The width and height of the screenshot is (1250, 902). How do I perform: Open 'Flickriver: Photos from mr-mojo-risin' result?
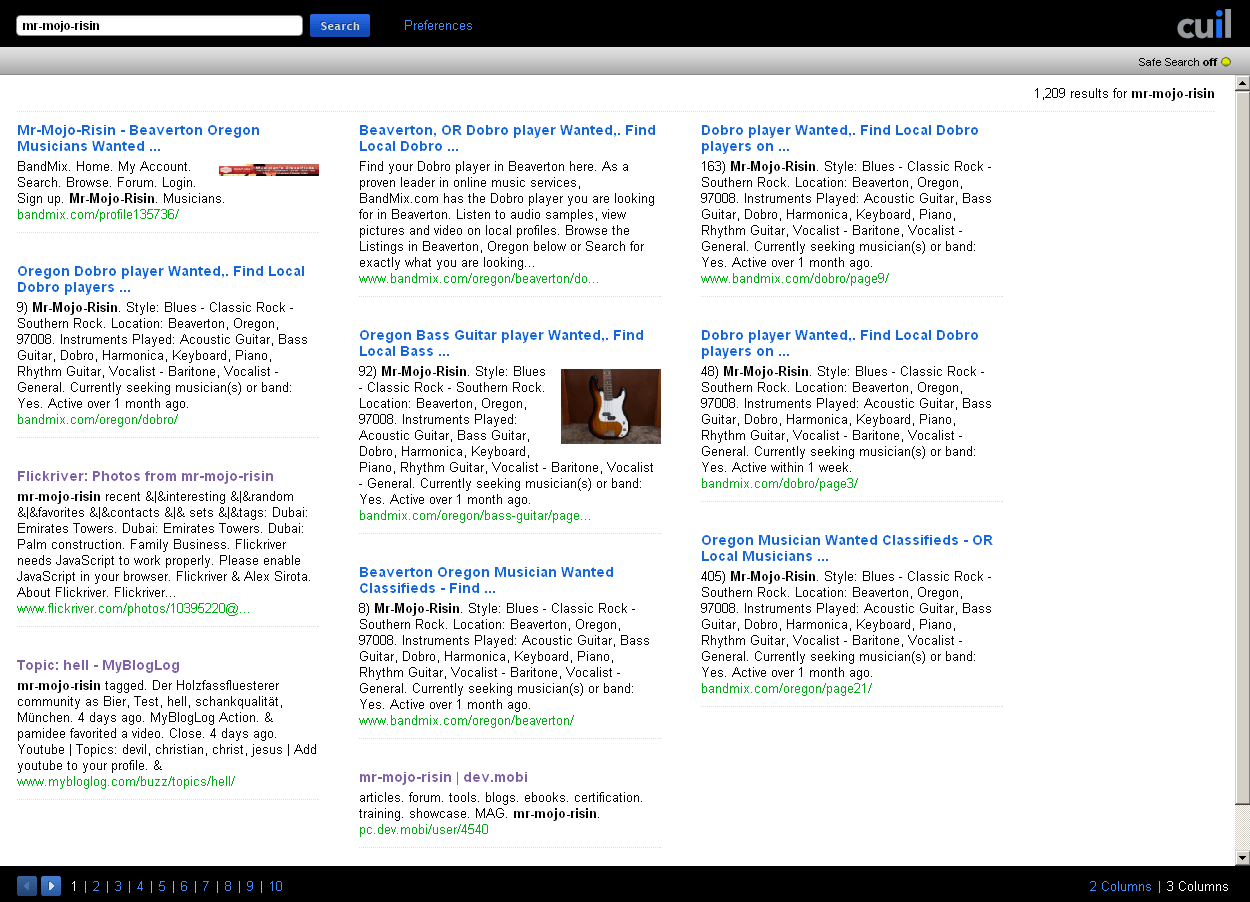145,476
